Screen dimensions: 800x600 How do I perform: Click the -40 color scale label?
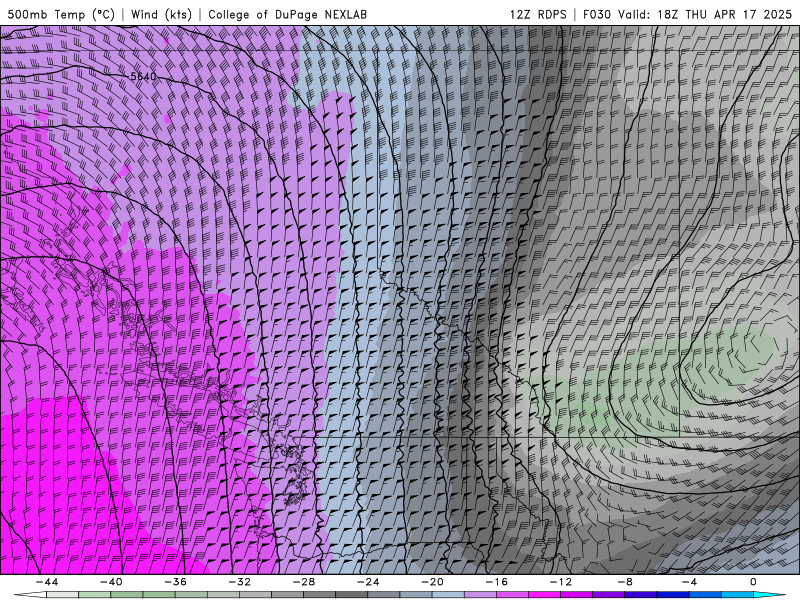(x=111, y=582)
